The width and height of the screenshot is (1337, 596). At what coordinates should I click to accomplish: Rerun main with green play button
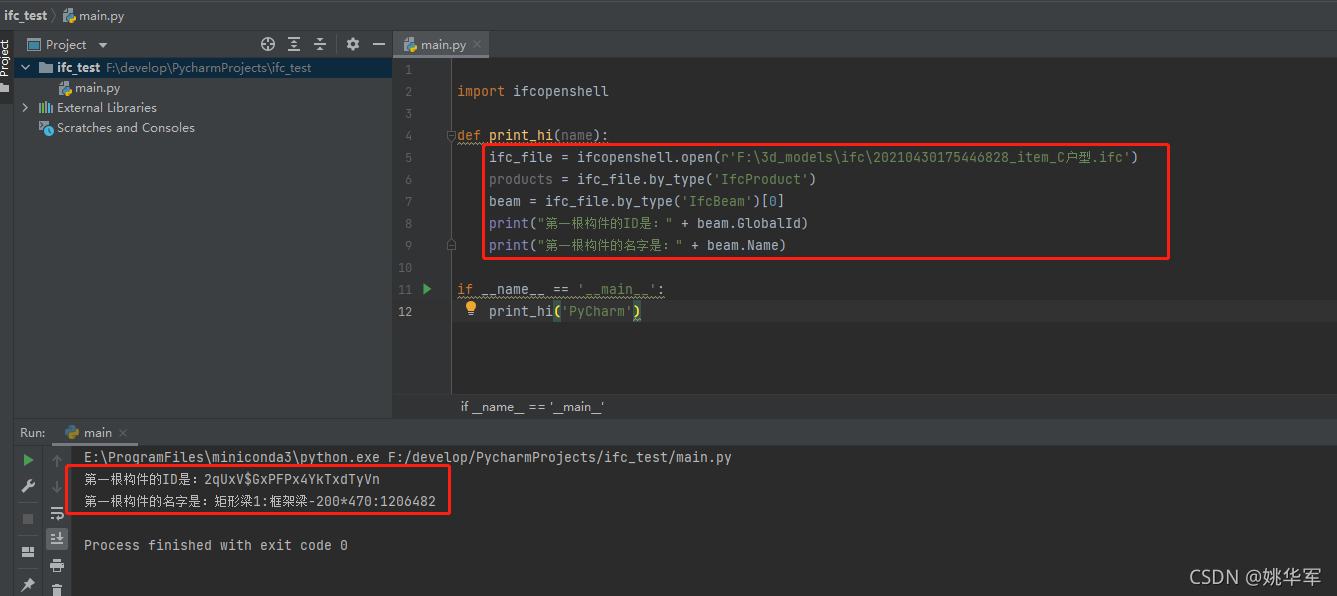tap(28, 460)
